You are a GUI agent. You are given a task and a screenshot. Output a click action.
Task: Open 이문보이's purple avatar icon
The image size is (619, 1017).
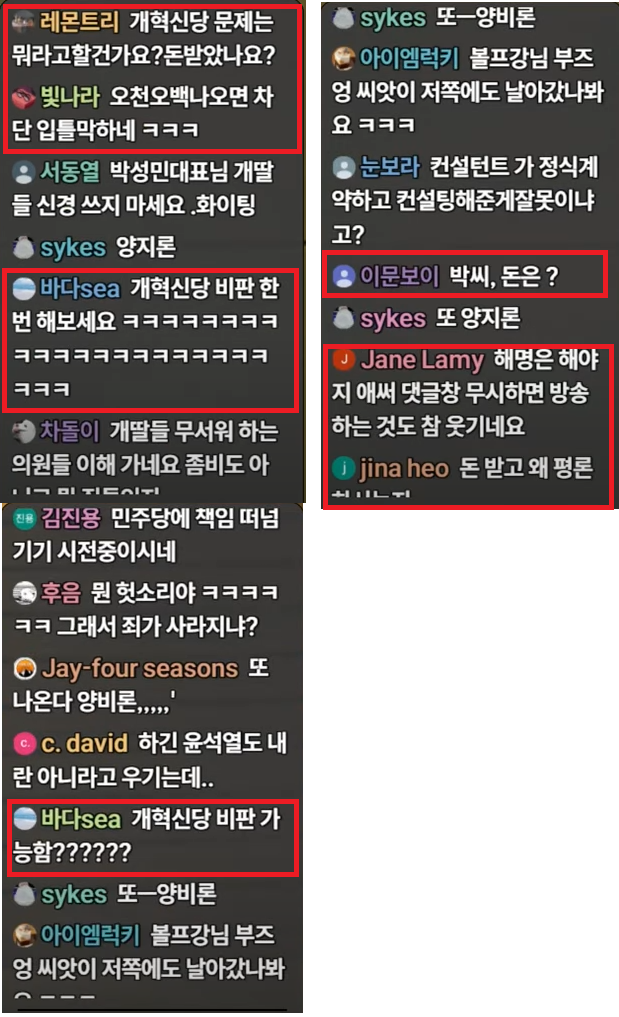pyautogui.click(x=343, y=277)
